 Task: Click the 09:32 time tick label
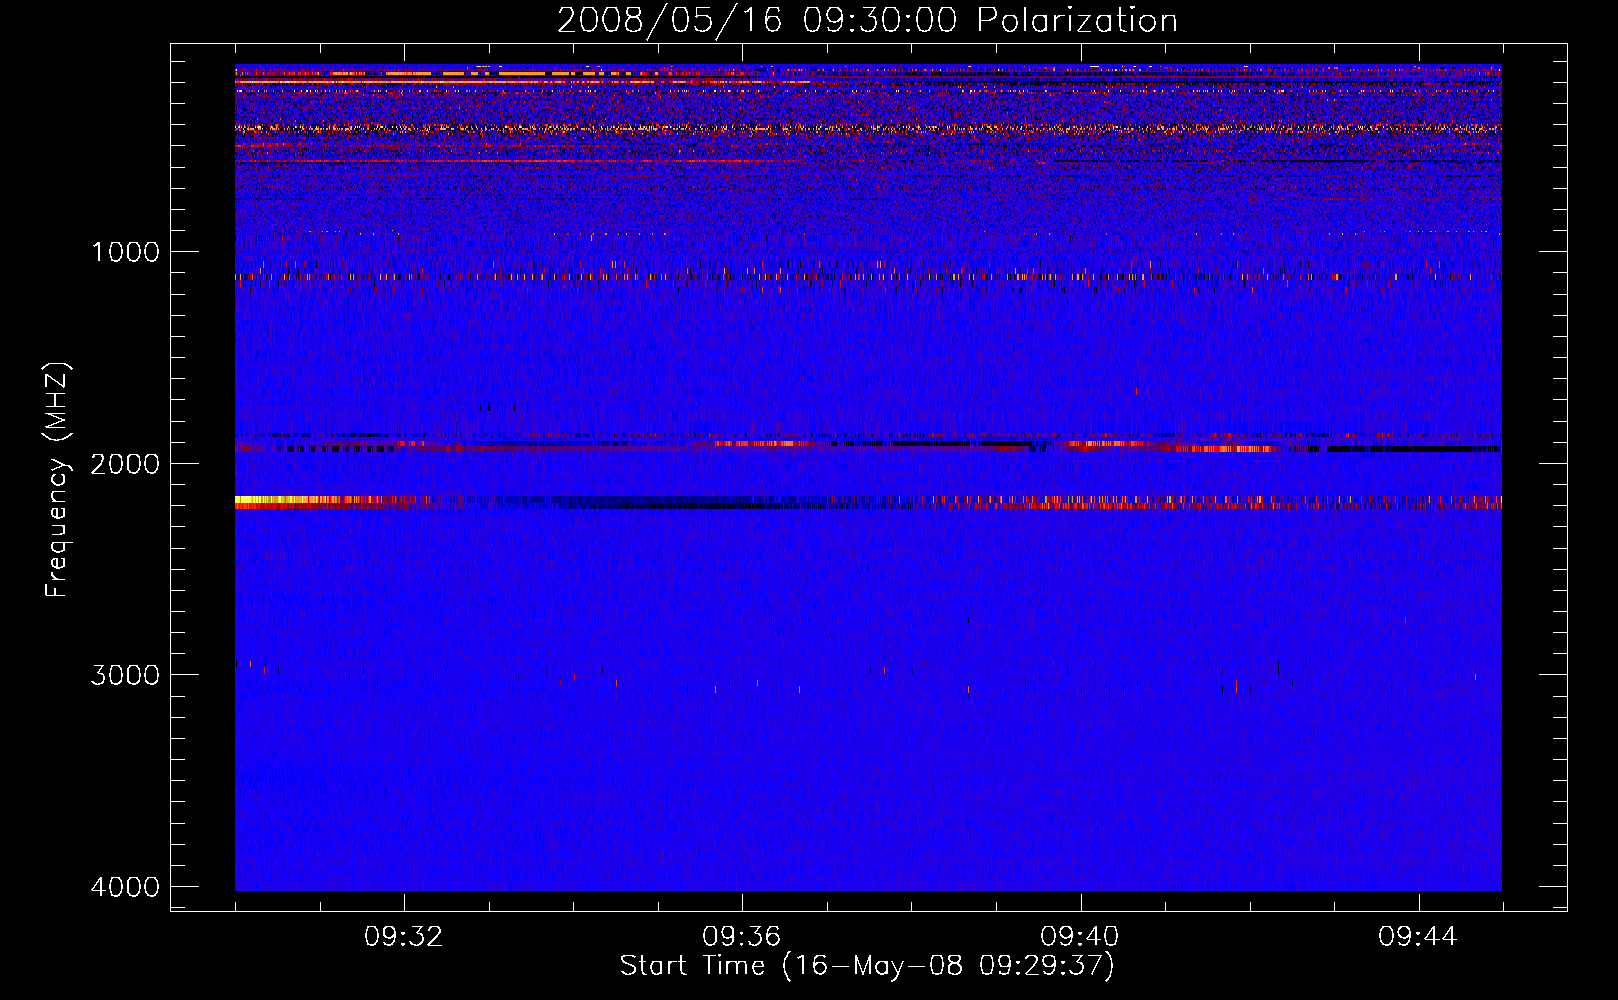pos(404,936)
